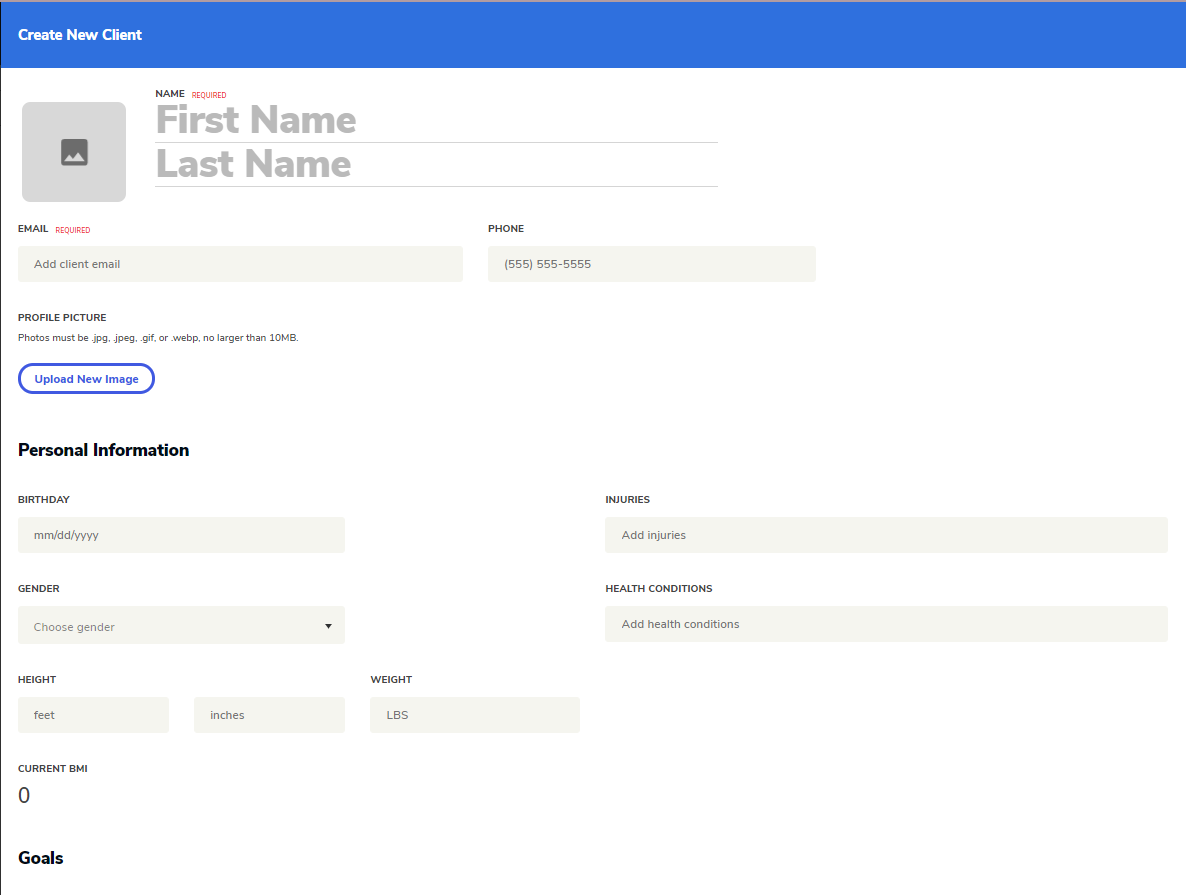Click the 'Add injuries' field
1186x895 pixels.
(886, 535)
